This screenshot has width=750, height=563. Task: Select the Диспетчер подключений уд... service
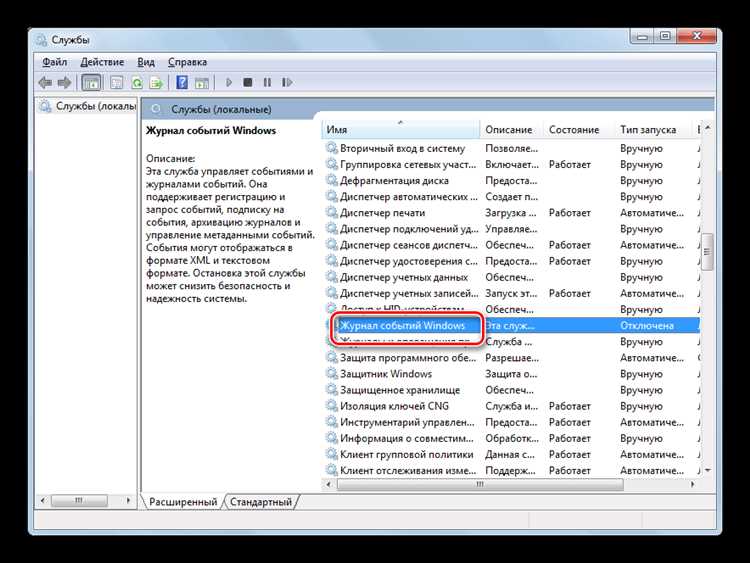(x=511, y=229)
